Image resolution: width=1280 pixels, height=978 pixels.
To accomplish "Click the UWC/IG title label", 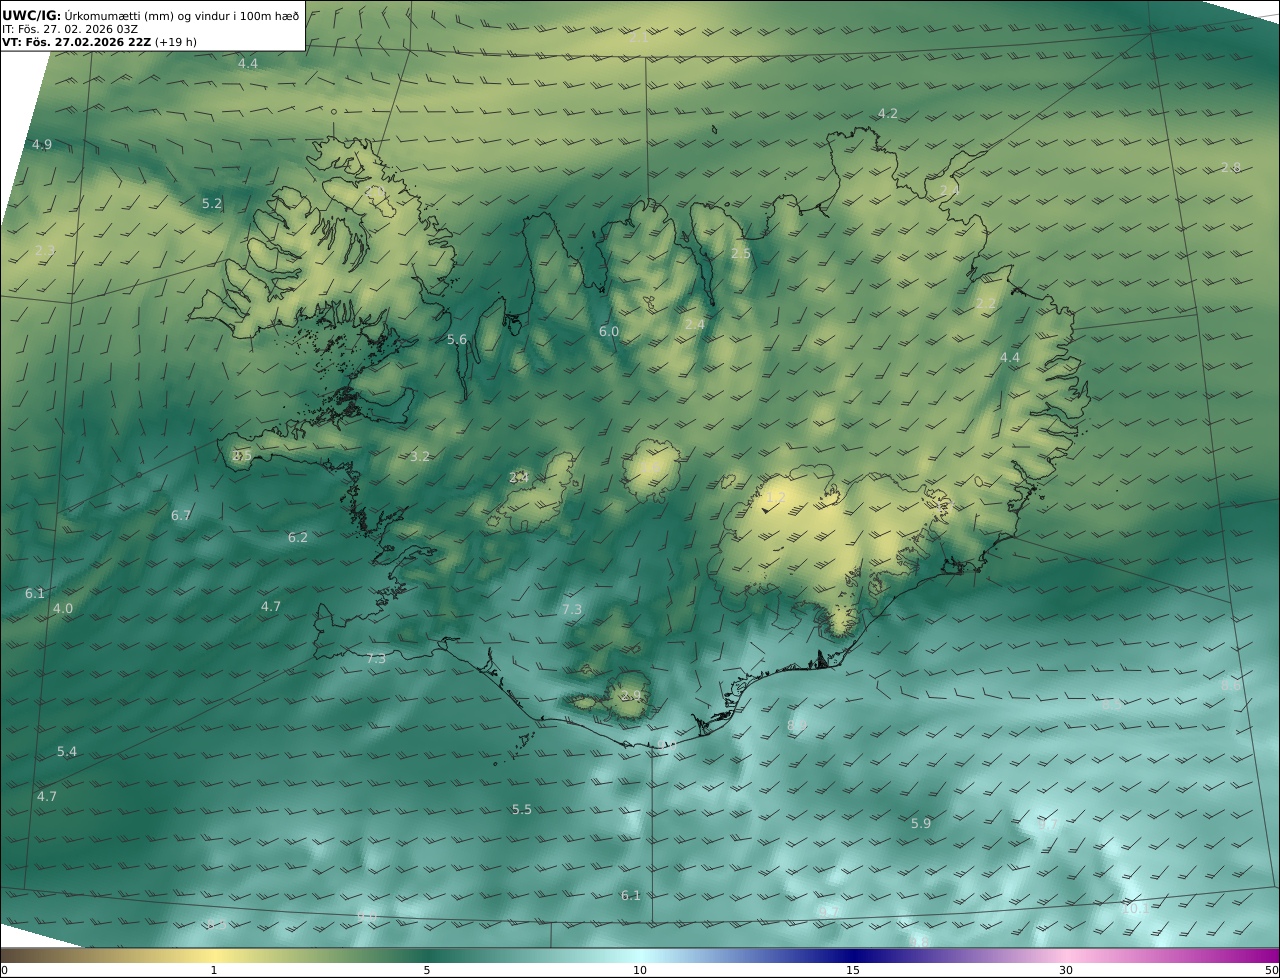I will 32,15.
